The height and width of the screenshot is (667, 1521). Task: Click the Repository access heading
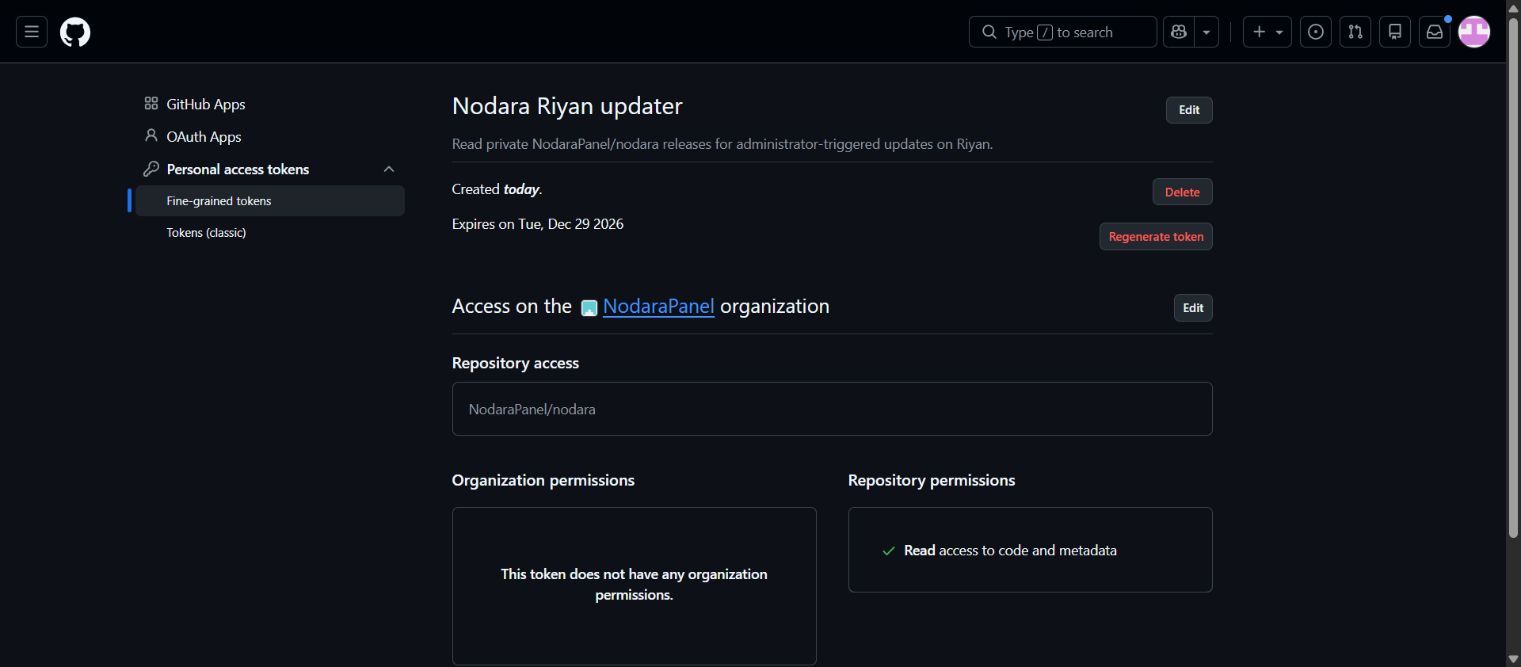point(515,363)
